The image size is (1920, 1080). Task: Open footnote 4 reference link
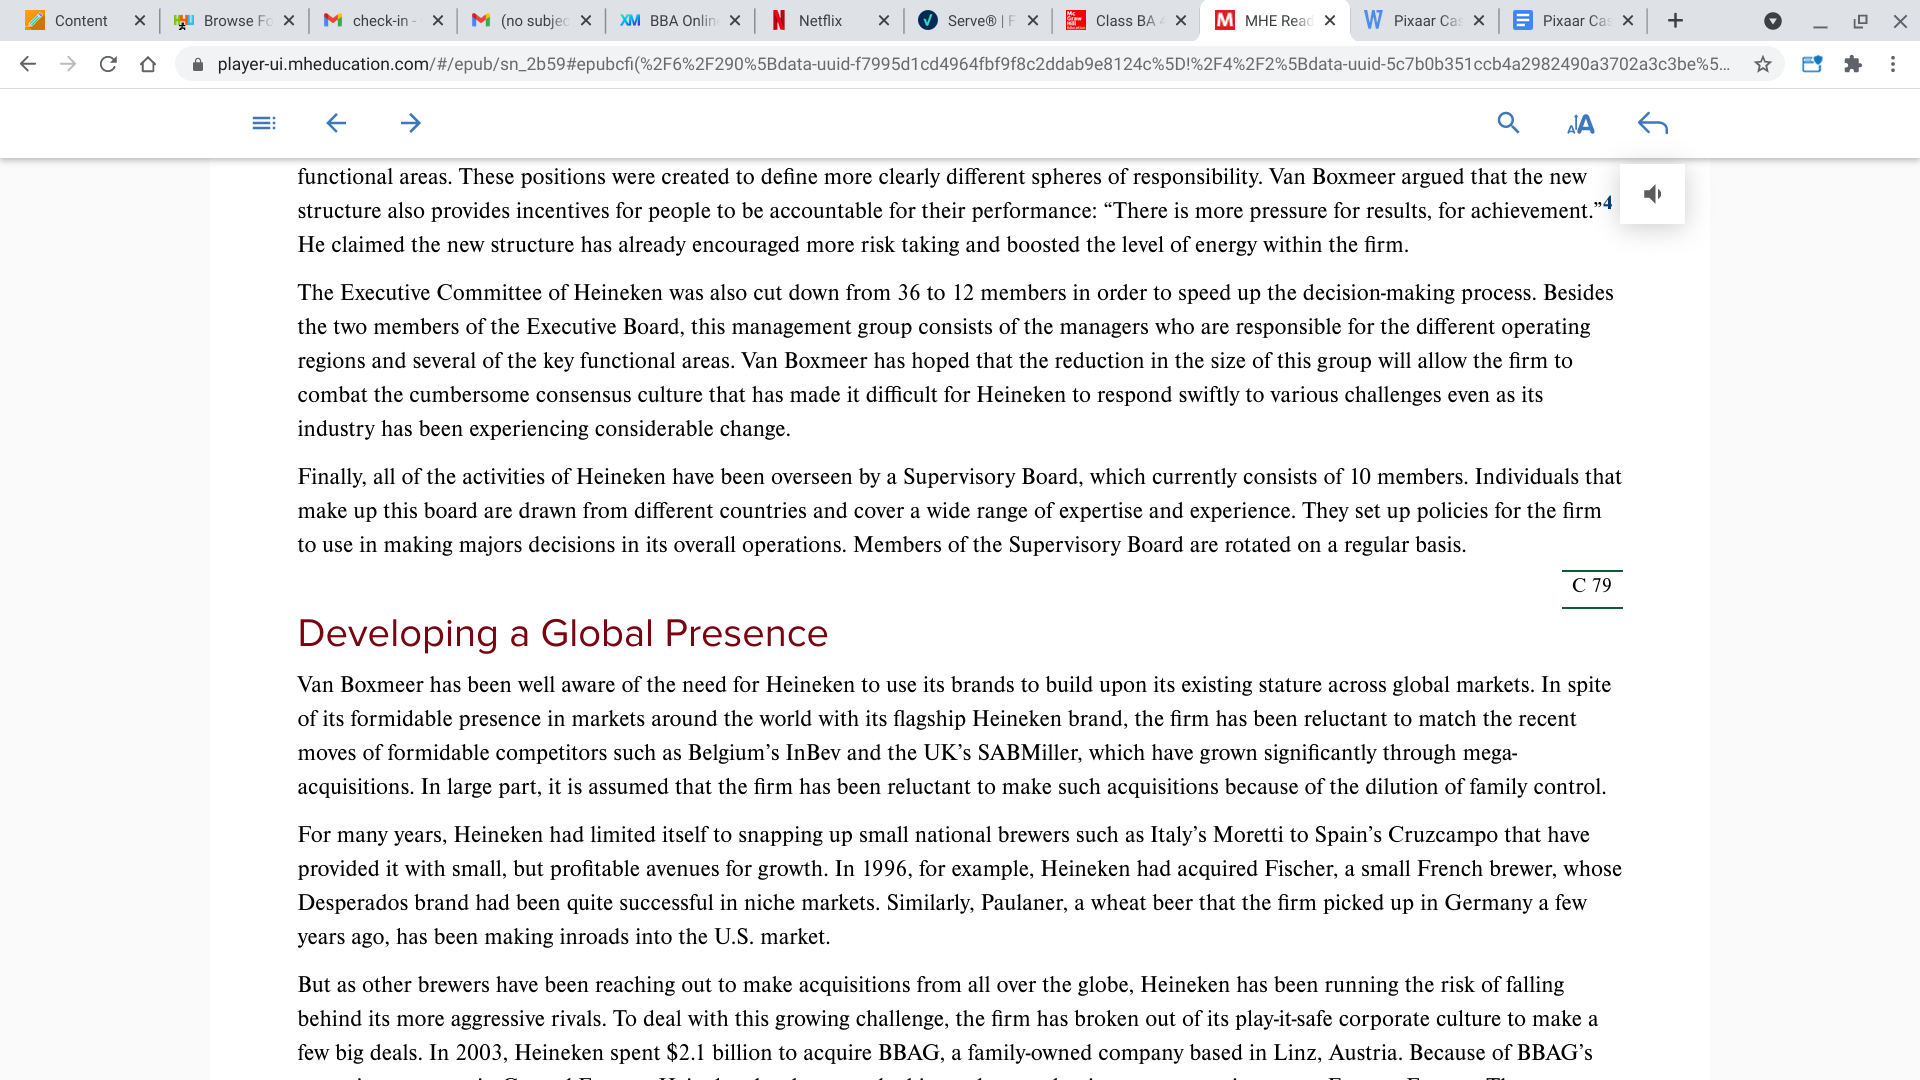tap(1608, 203)
